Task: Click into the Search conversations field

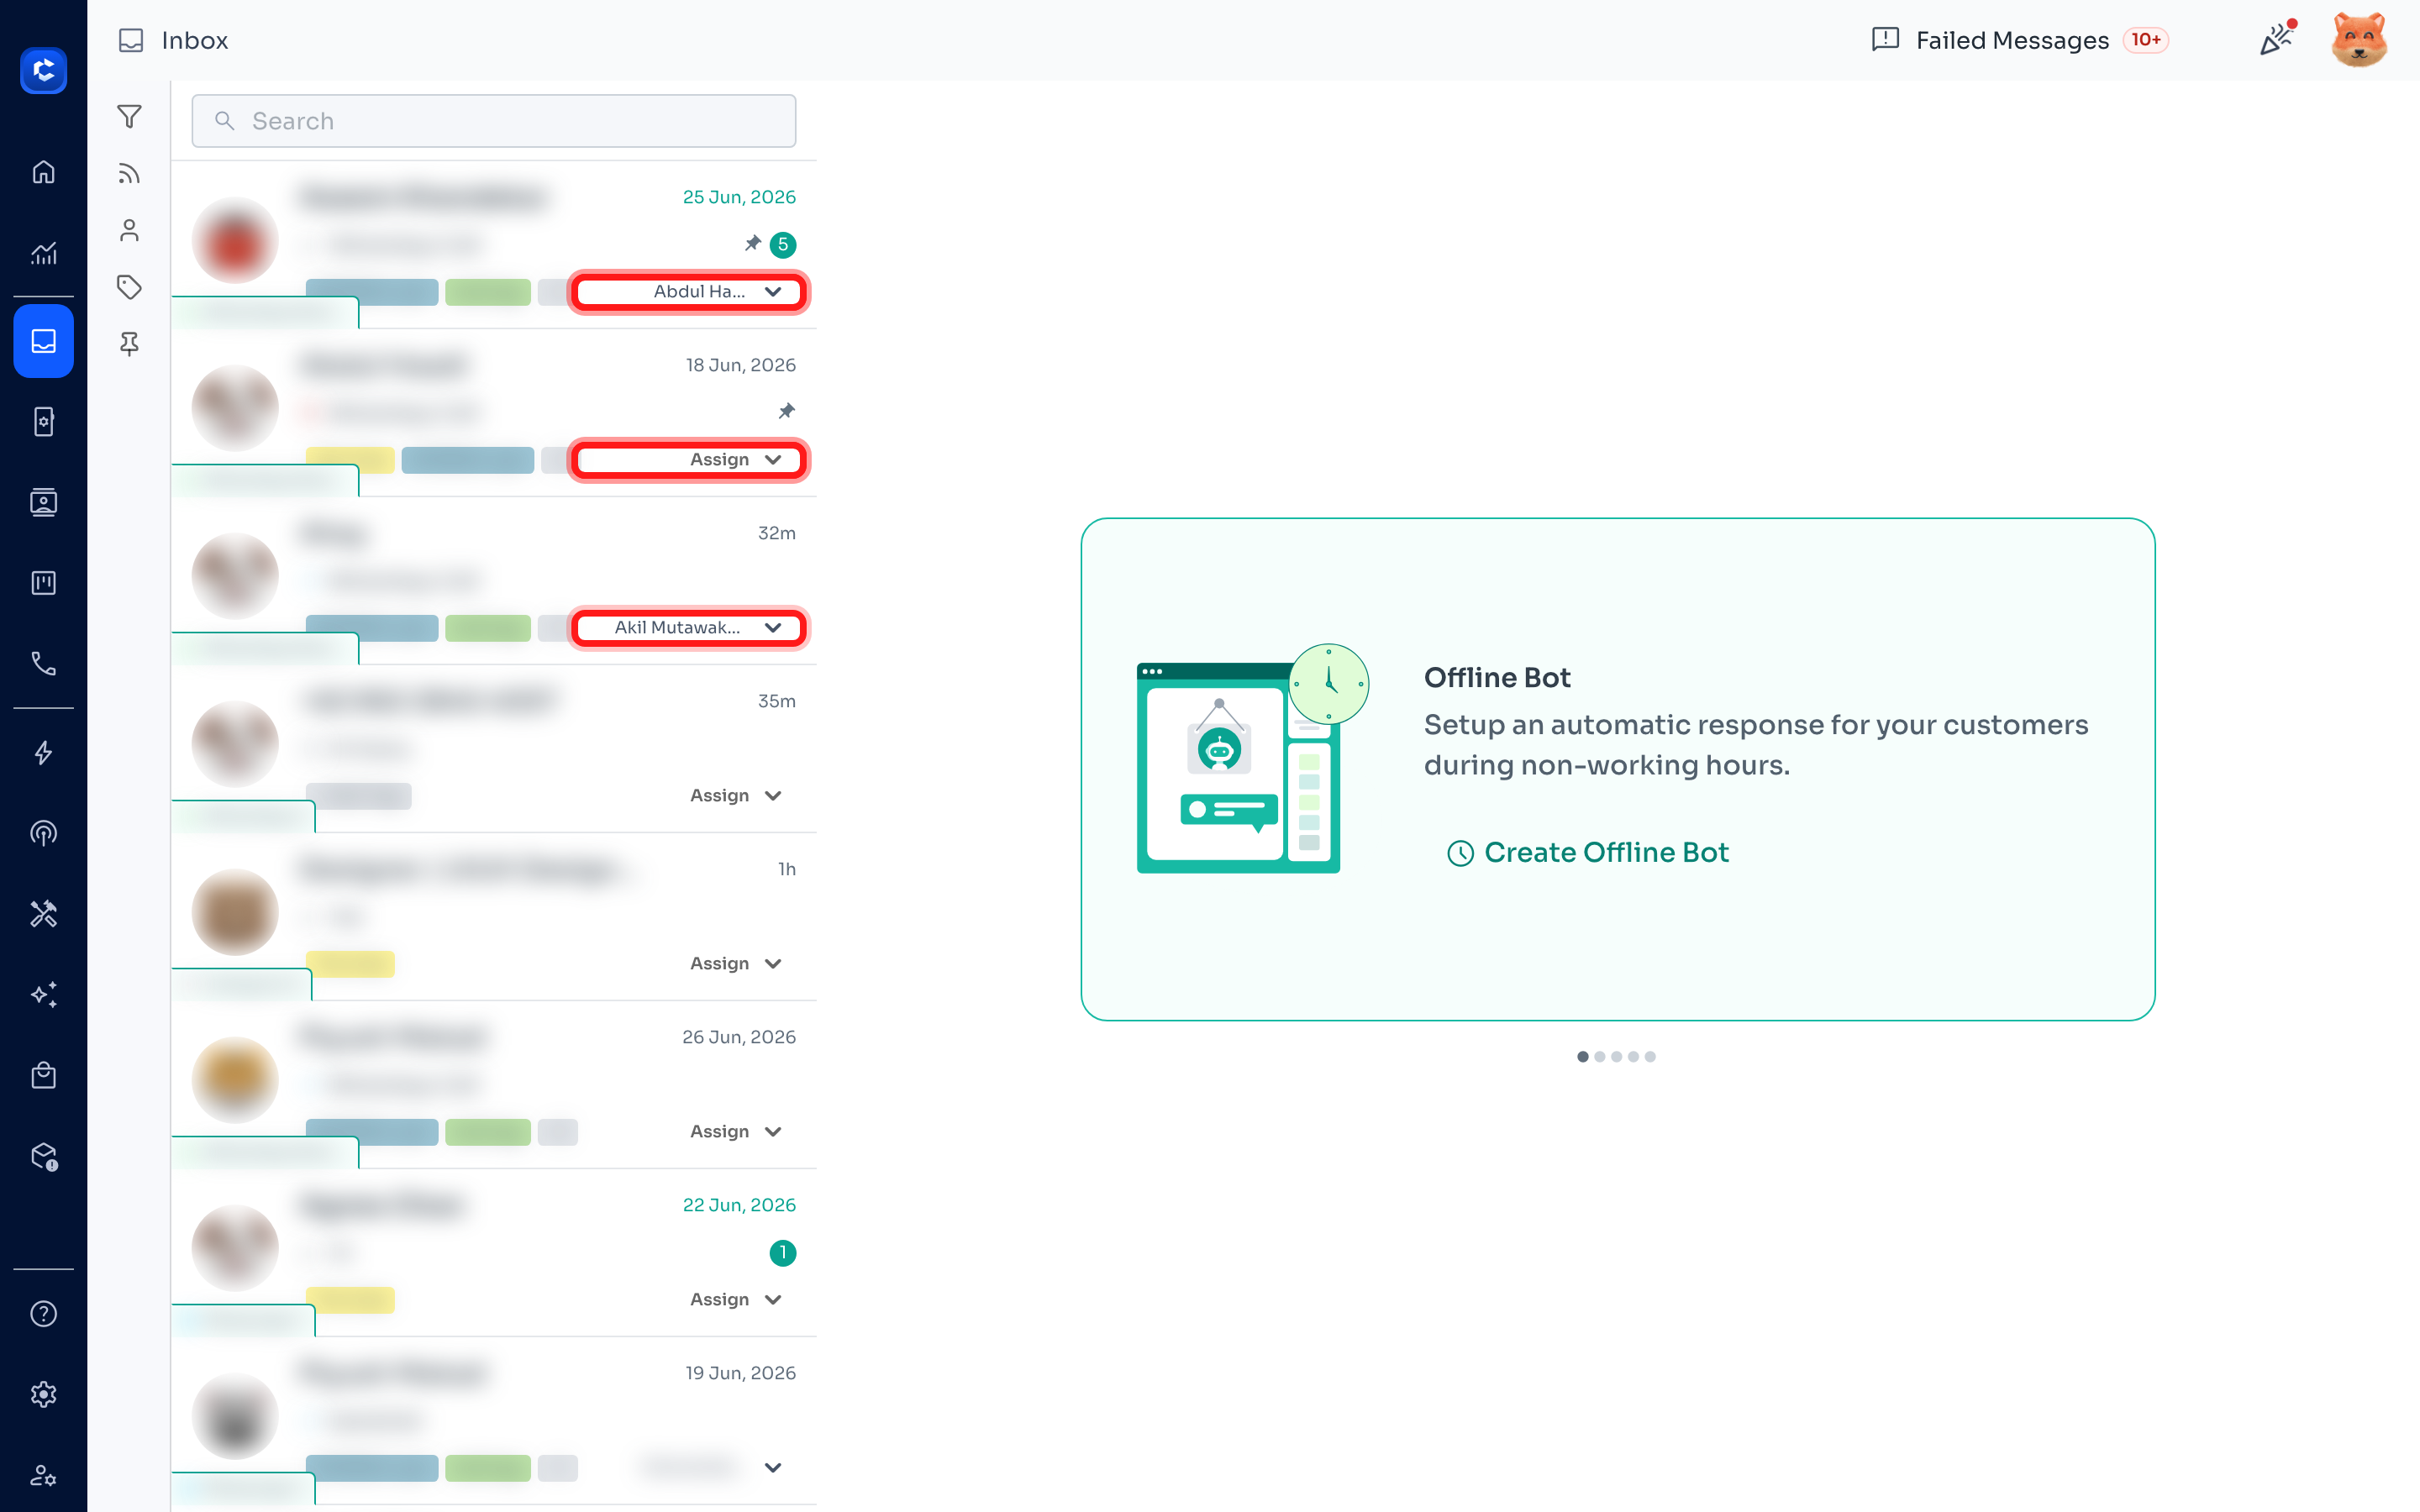Action: click(494, 121)
